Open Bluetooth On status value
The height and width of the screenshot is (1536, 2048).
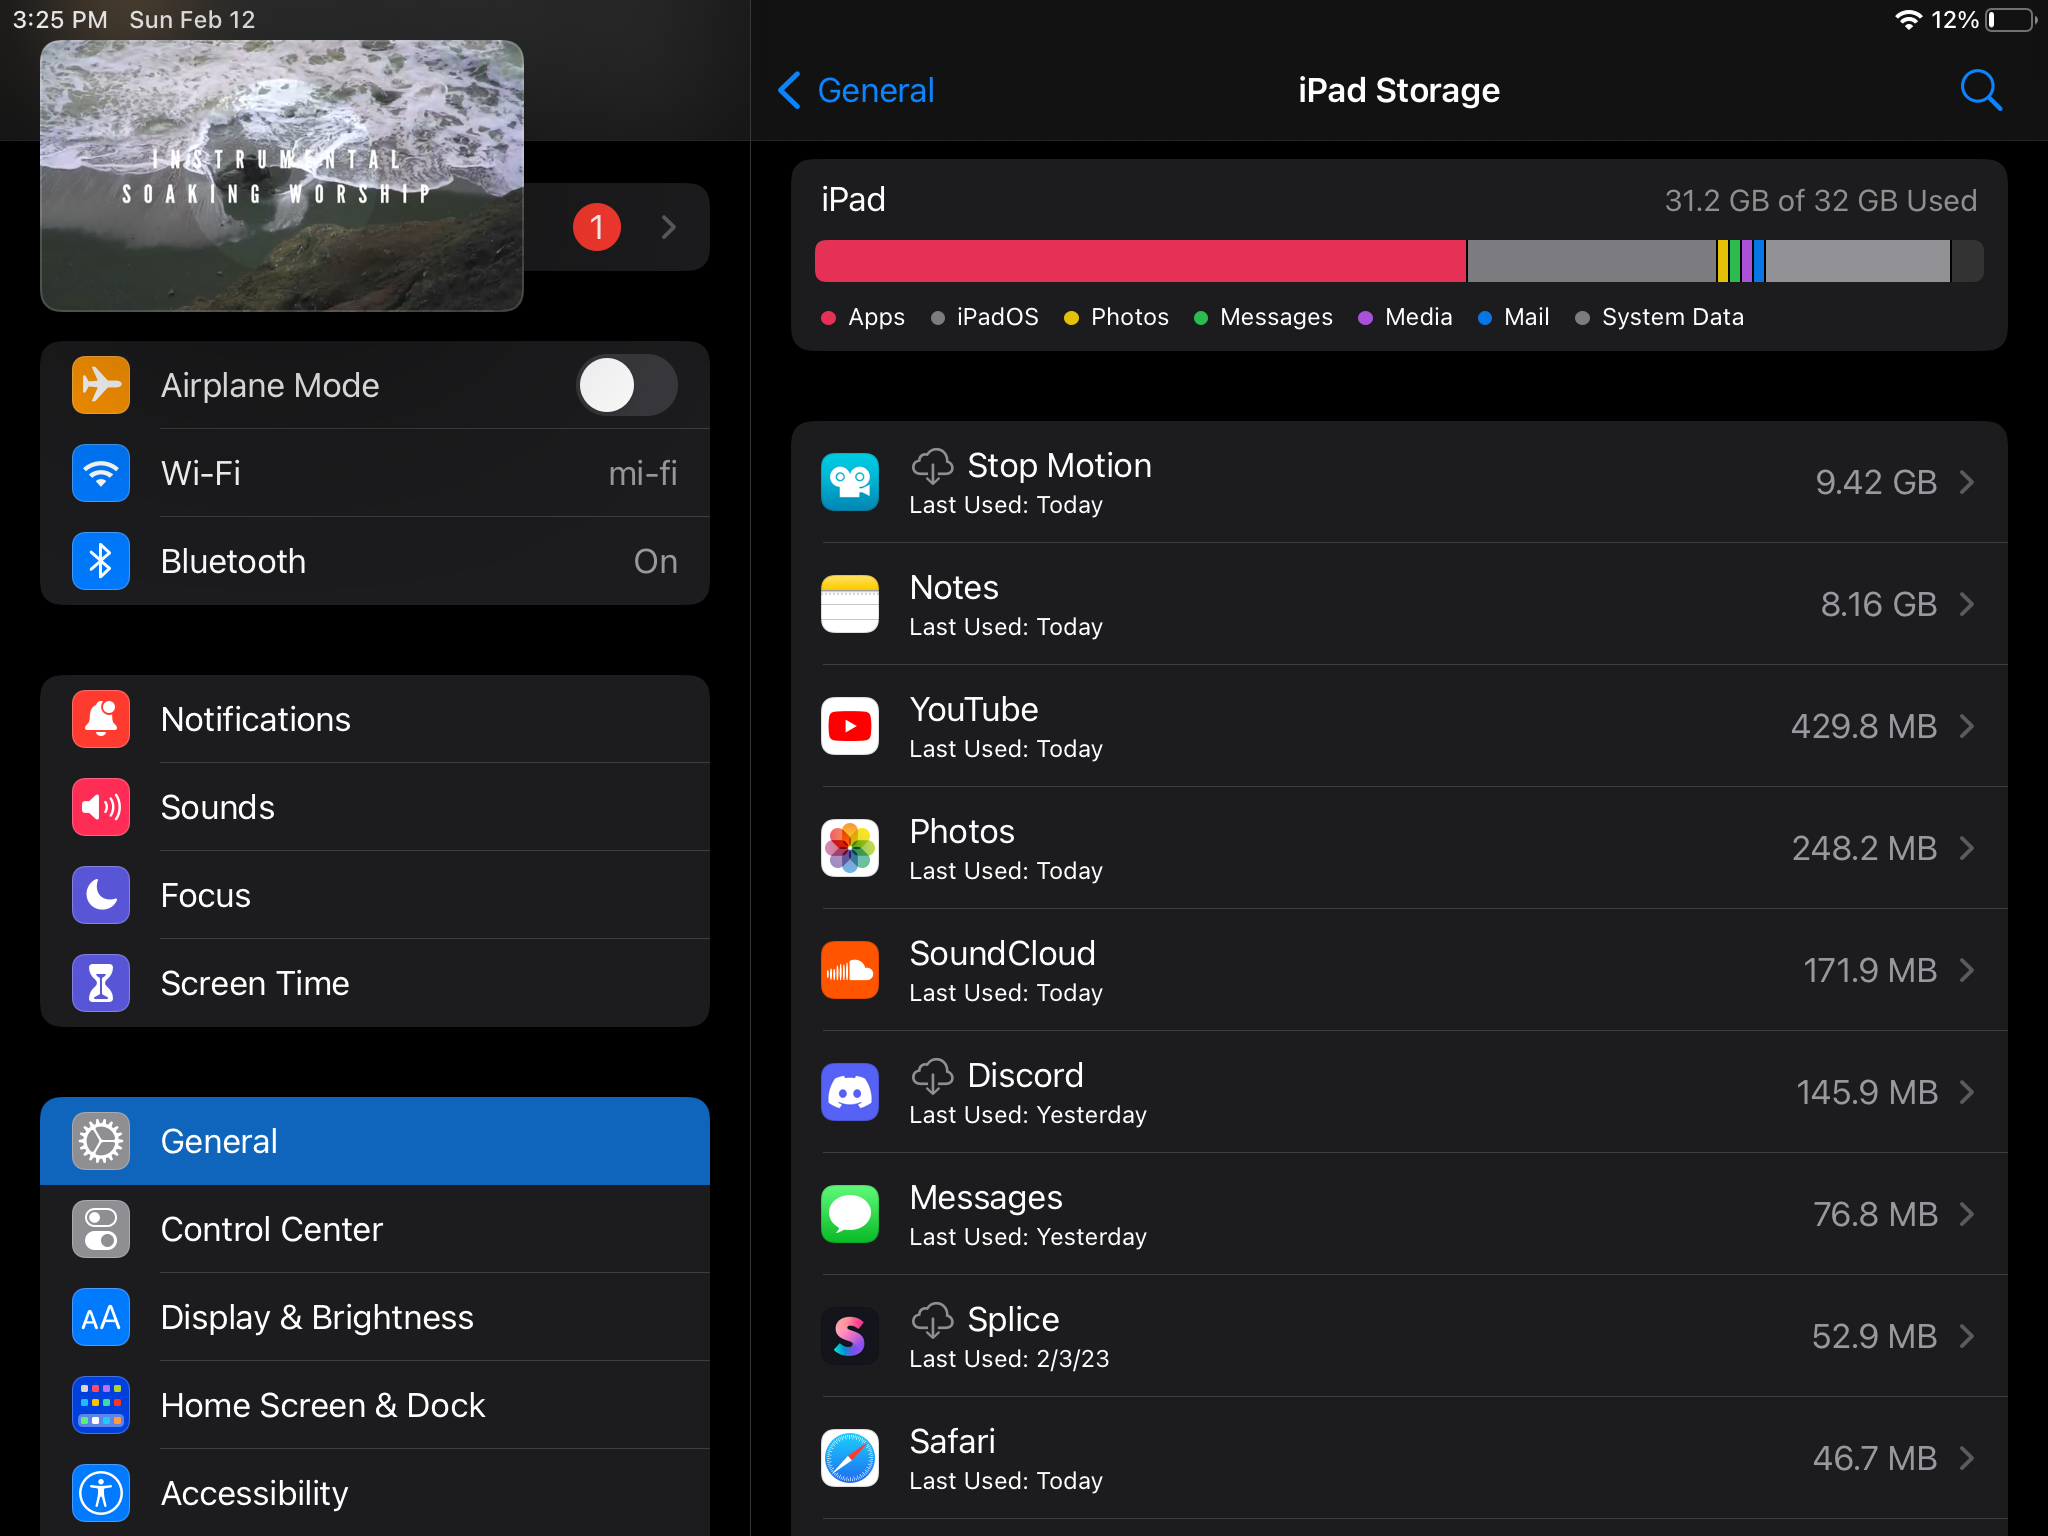656,561
